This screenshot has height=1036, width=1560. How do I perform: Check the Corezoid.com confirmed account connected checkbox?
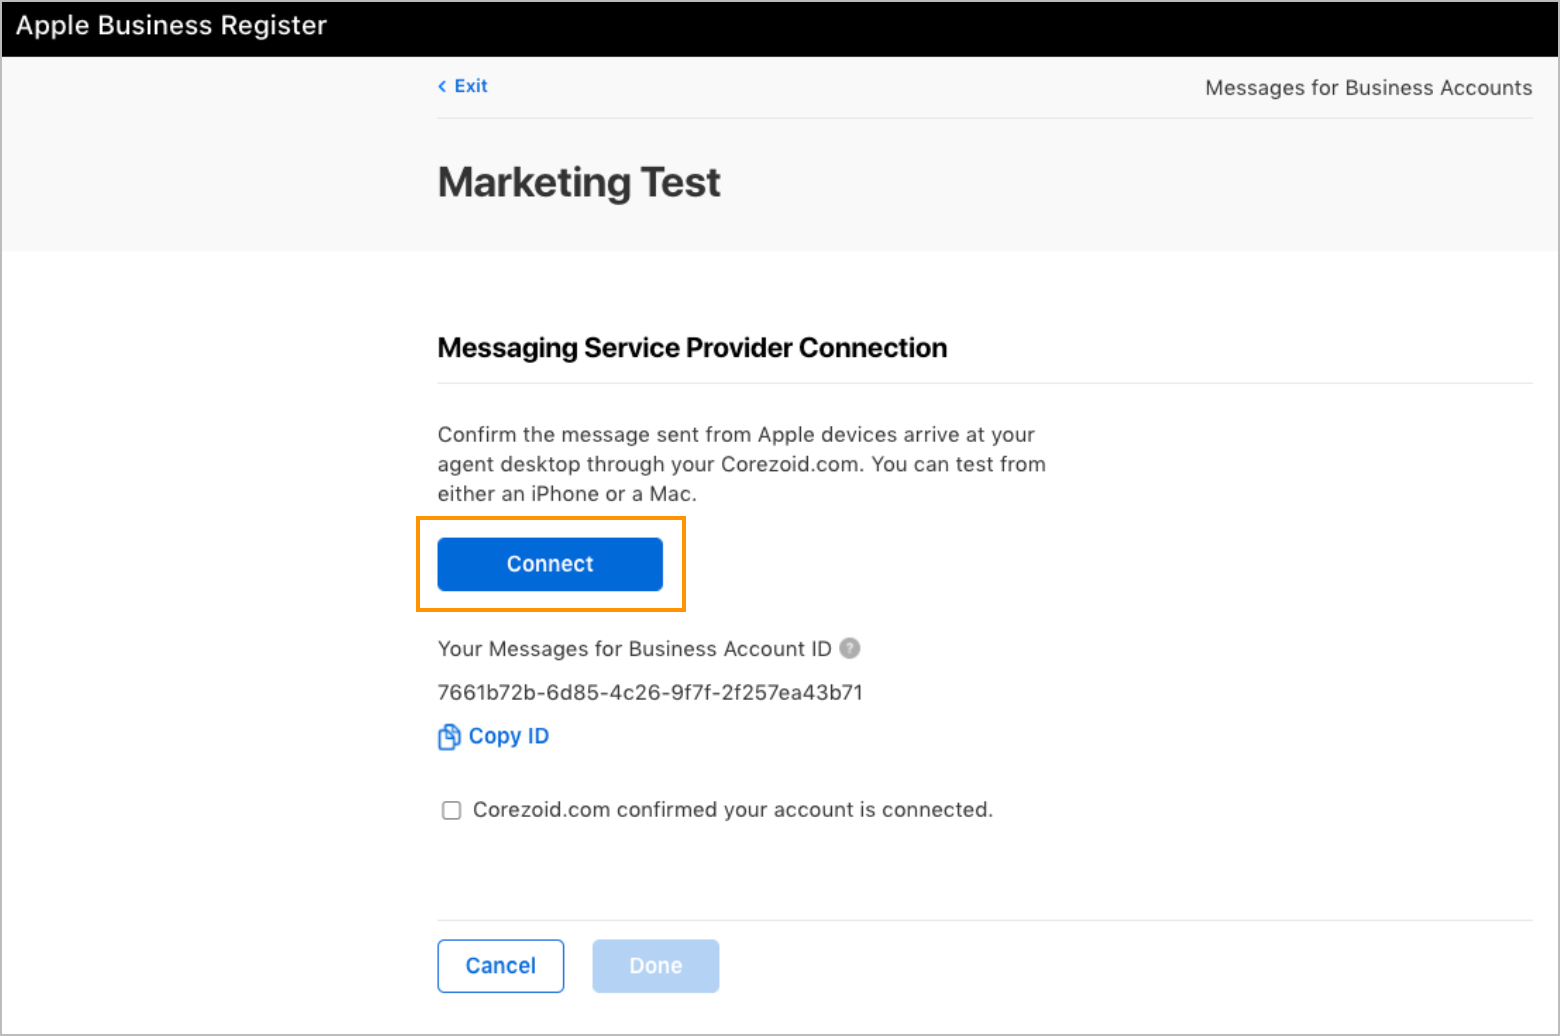tap(452, 810)
